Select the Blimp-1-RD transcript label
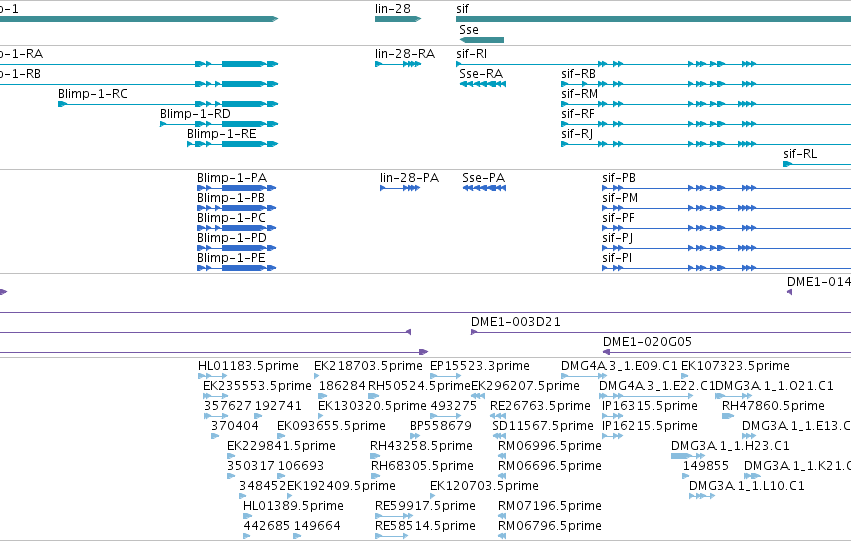This screenshot has height=541, width=851. pos(195,114)
